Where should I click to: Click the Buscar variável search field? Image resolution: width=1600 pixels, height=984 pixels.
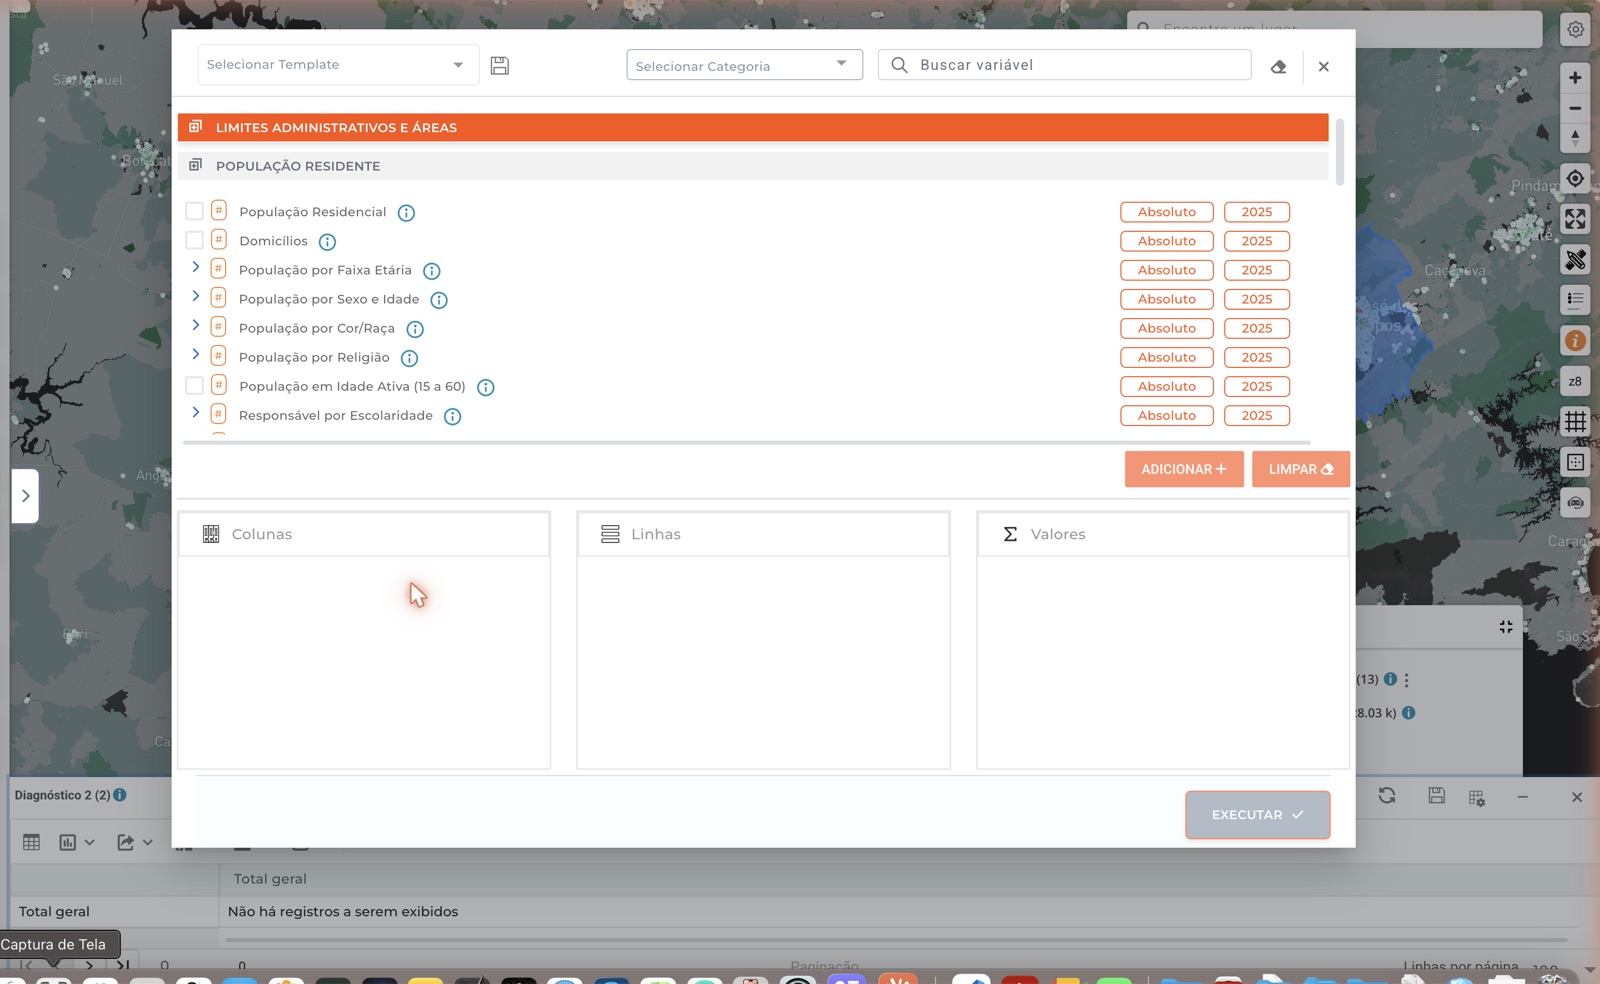point(1064,65)
